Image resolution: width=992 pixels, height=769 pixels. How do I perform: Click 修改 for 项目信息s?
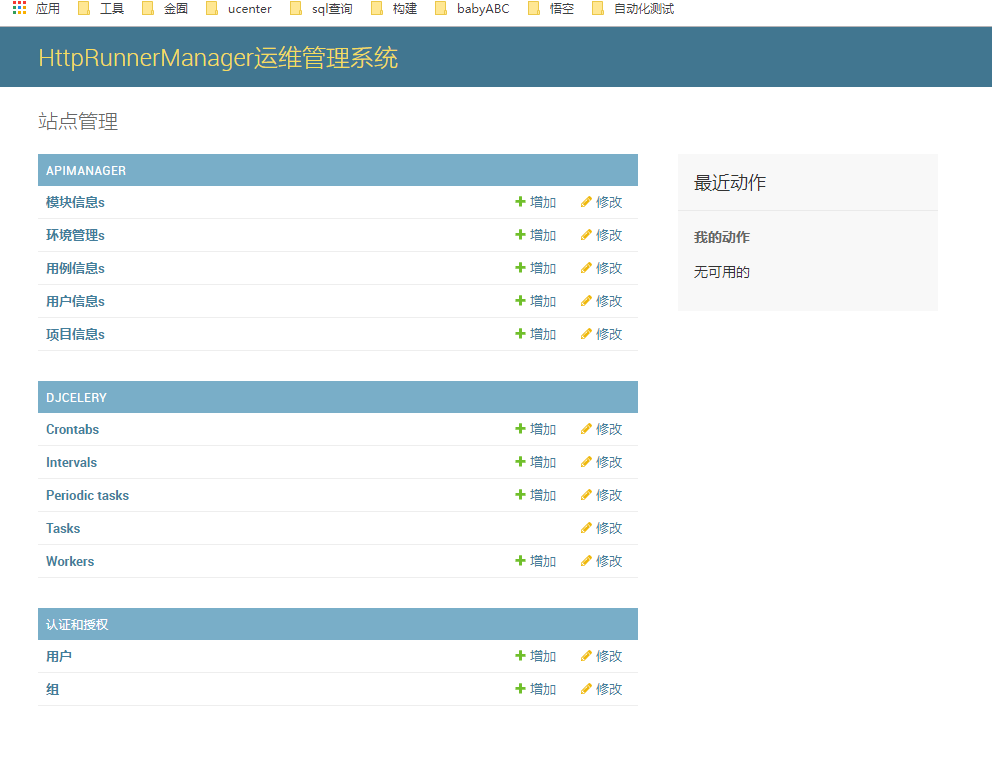point(602,334)
